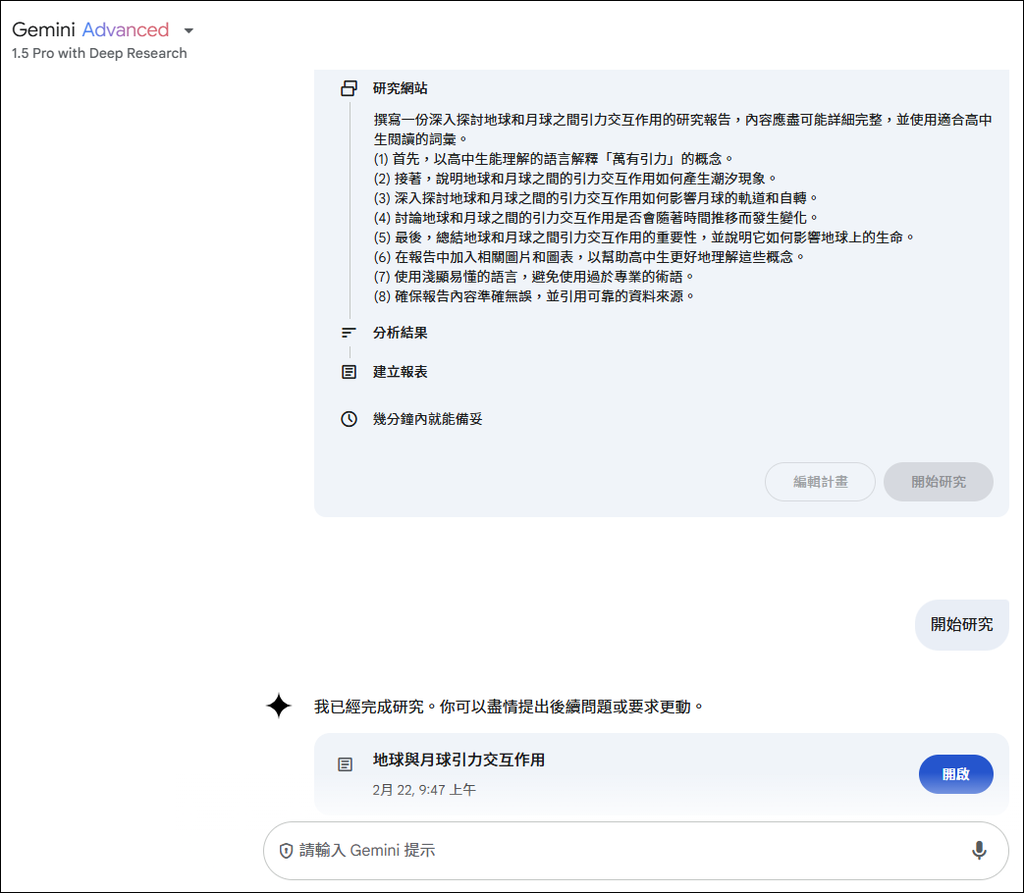Click the microphone voice input icon

(x=979, y=851)
